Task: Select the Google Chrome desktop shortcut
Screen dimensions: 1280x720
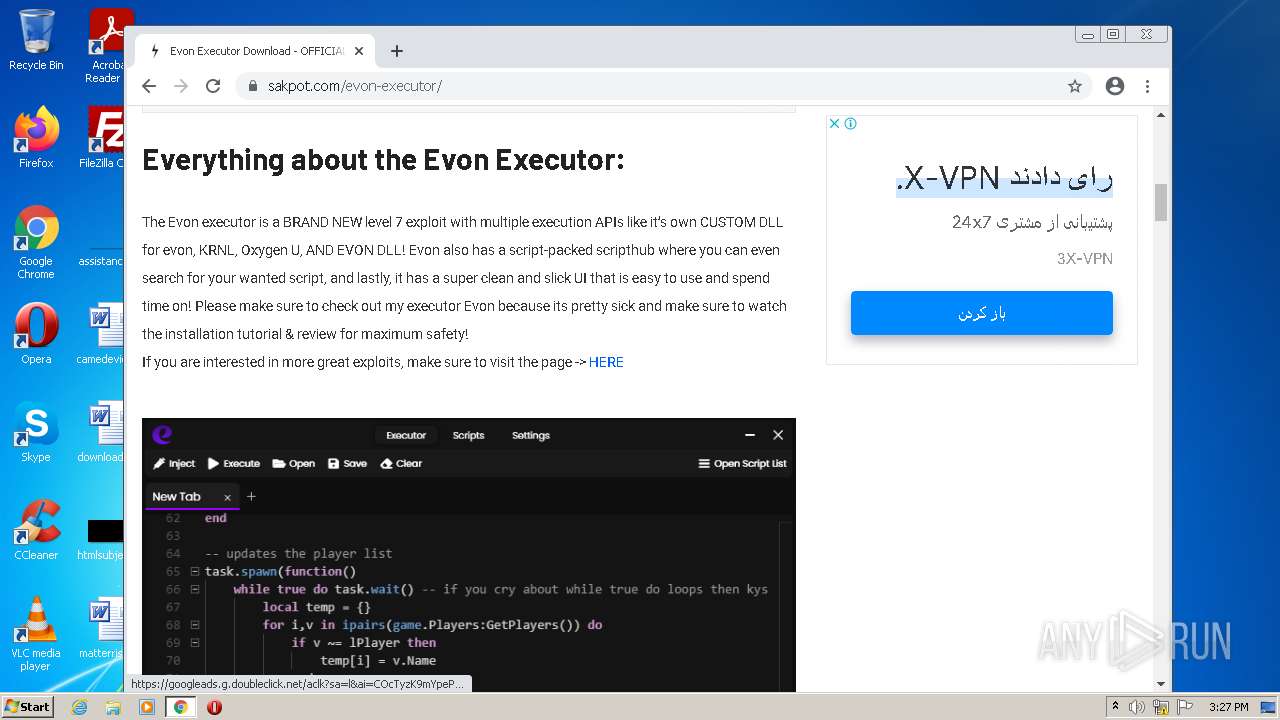Action: 36,242
